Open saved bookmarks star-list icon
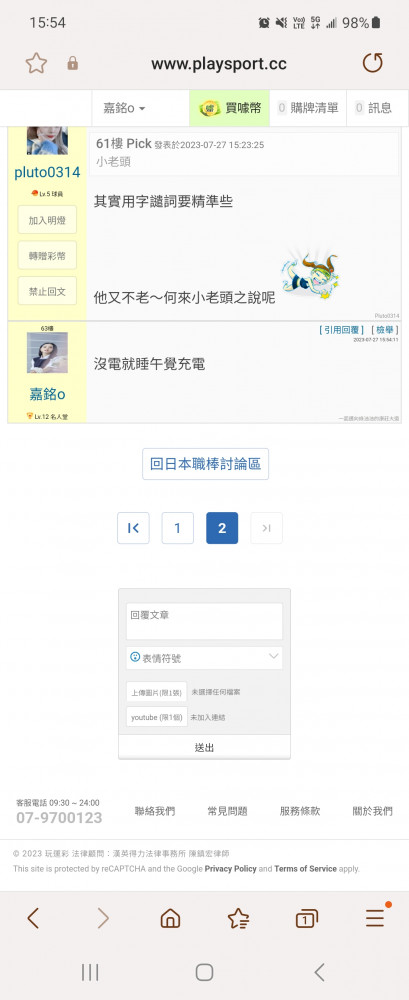 [x=239, y=918]
